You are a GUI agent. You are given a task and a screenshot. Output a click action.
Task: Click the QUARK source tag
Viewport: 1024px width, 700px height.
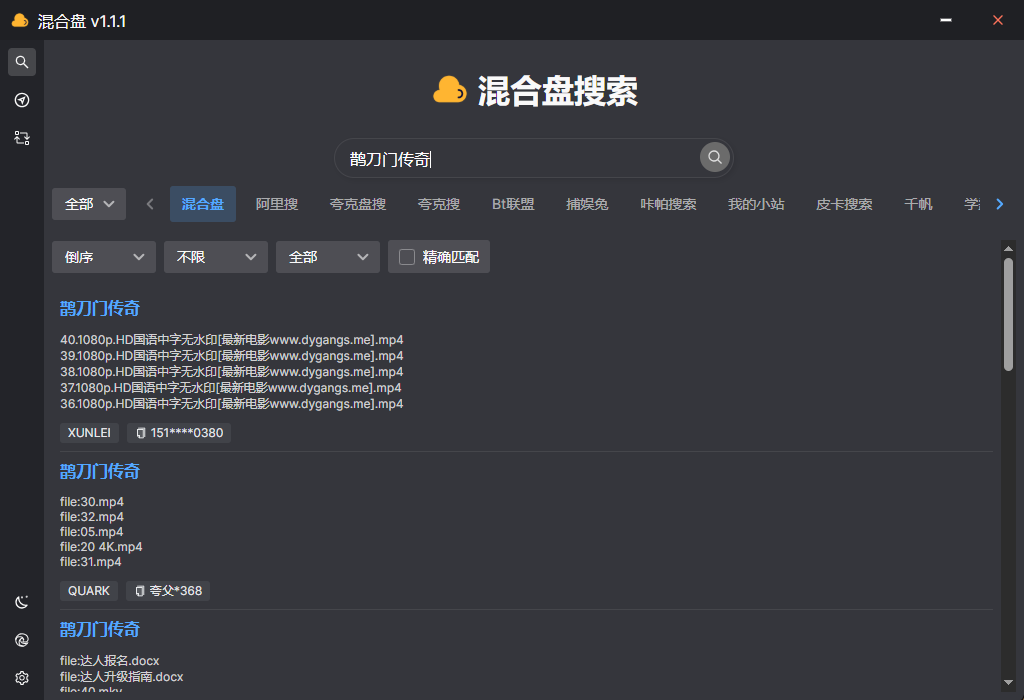89,591
